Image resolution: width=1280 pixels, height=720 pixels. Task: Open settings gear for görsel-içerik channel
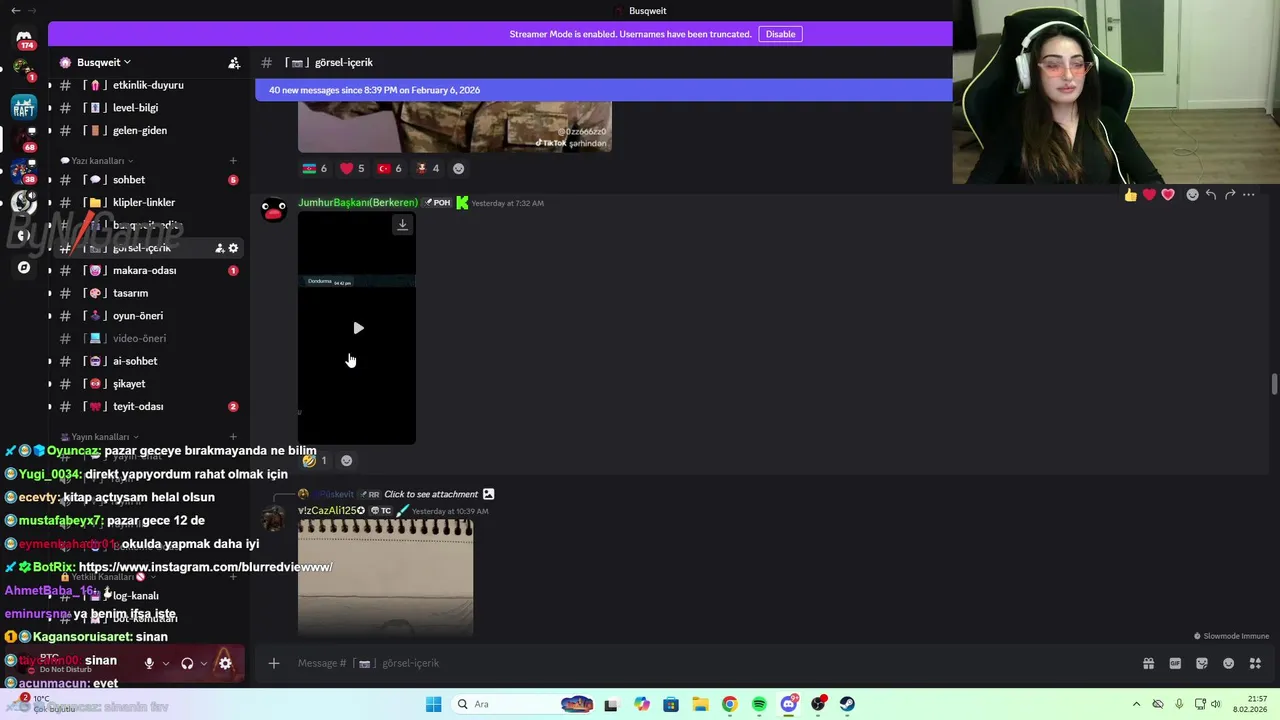[233, 248]
